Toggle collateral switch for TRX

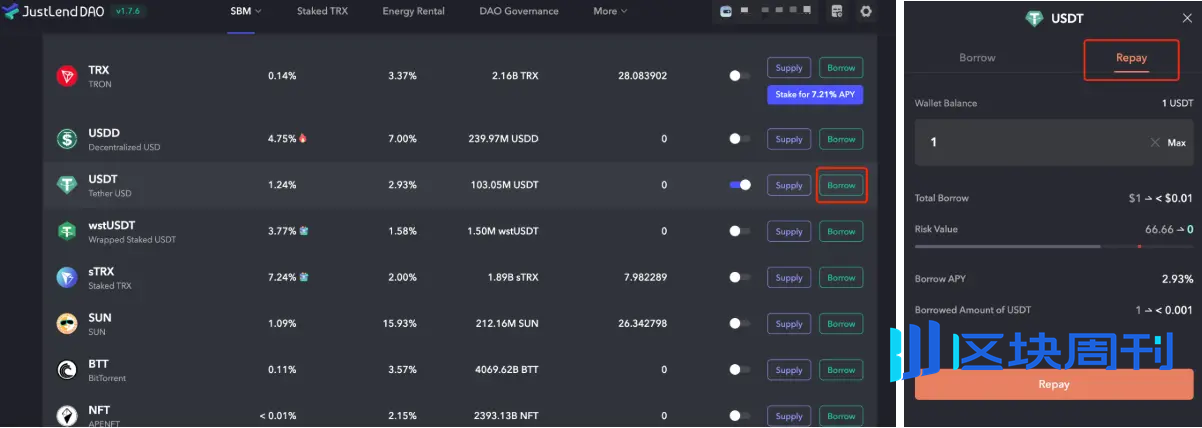[740, 76]
